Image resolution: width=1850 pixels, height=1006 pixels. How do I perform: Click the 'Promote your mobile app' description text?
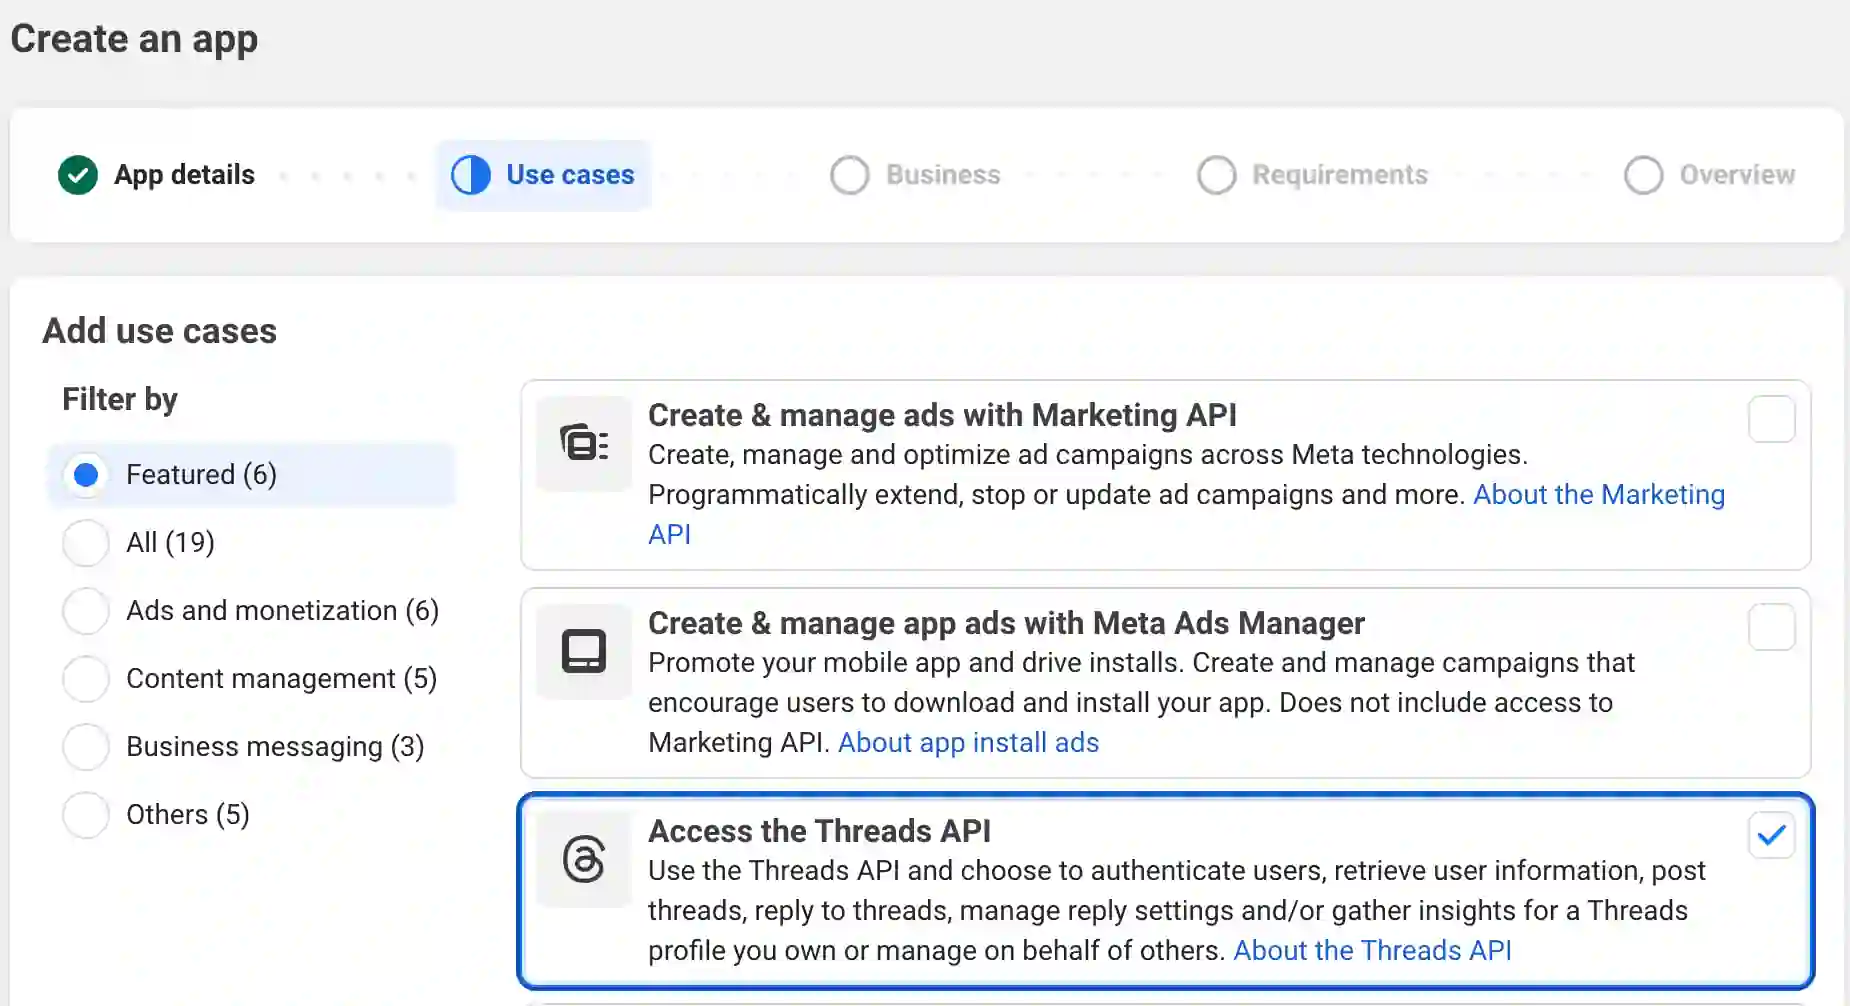tap(1141, 703)
